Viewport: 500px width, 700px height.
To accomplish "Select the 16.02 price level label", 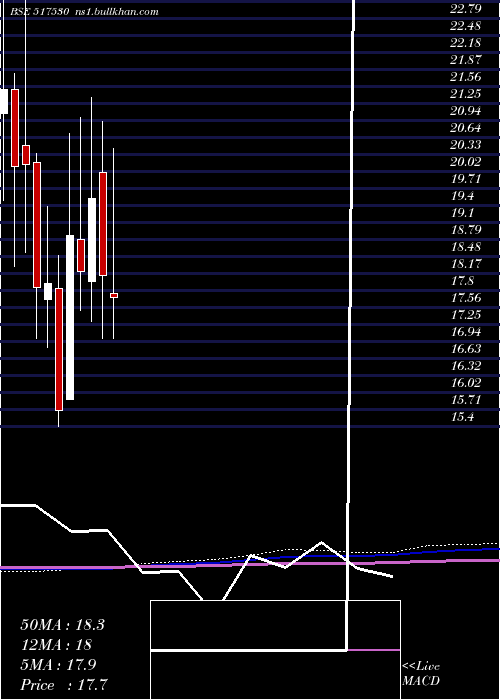I will tap(465, 382).
